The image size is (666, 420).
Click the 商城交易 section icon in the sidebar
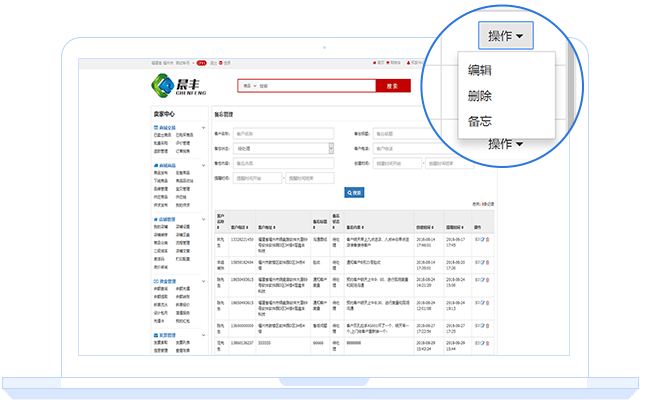pos(155,128)
